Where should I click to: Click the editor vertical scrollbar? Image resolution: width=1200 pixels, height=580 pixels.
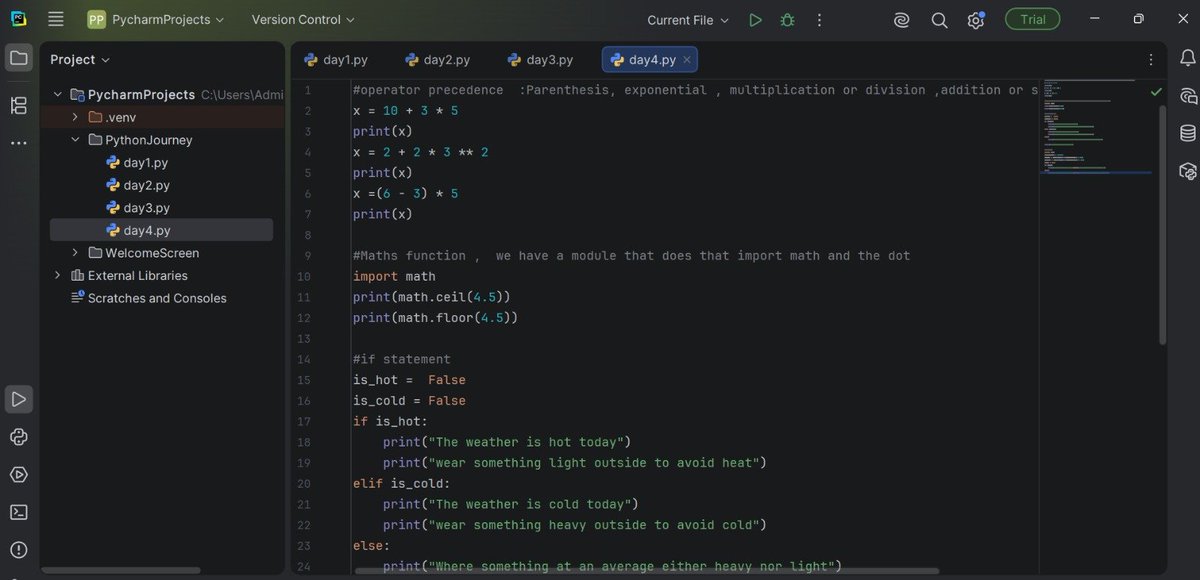point(1161,225)
